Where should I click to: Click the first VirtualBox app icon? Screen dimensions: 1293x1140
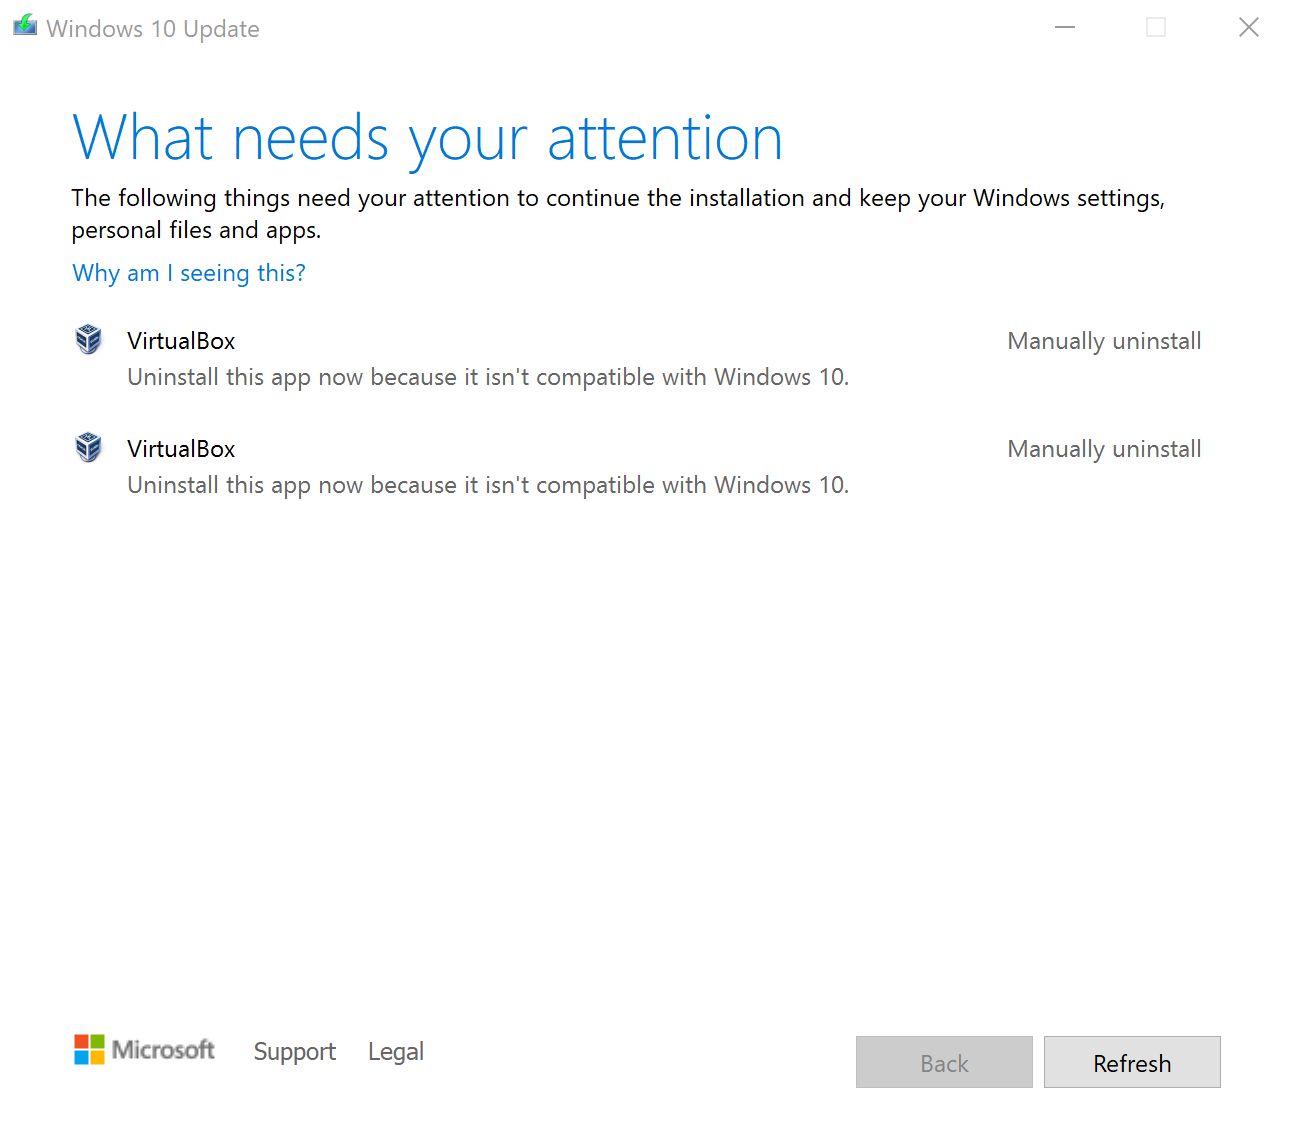pos(89,340)
